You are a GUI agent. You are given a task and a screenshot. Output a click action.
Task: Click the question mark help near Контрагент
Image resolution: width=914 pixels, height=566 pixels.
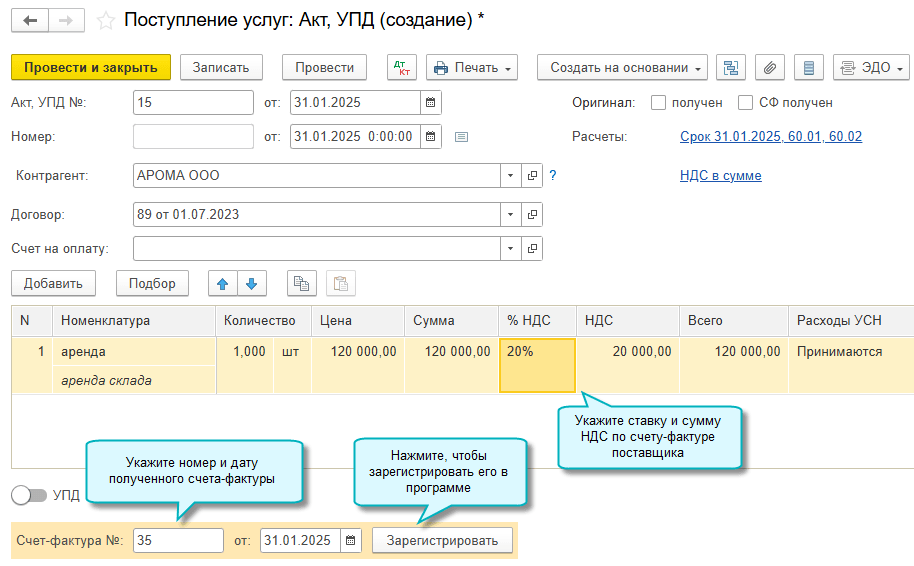point(553,175)
